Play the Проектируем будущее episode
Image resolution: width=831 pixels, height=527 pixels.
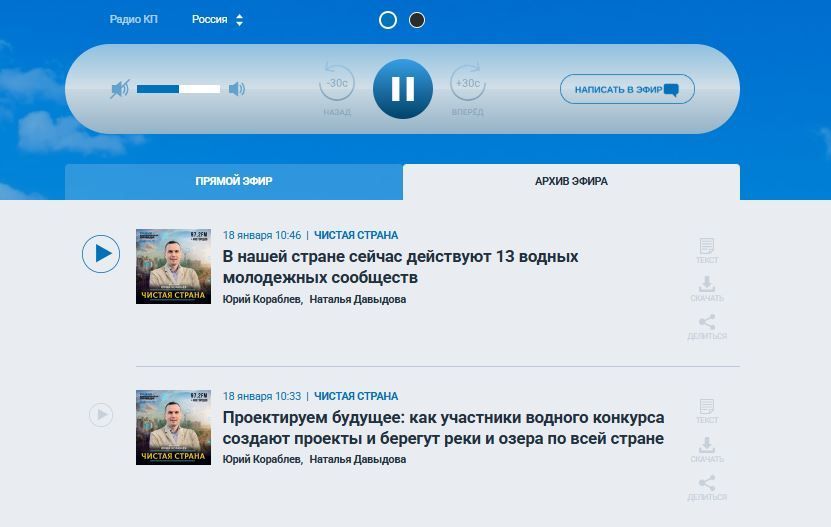pyautogui.click(x=101, y=414)
